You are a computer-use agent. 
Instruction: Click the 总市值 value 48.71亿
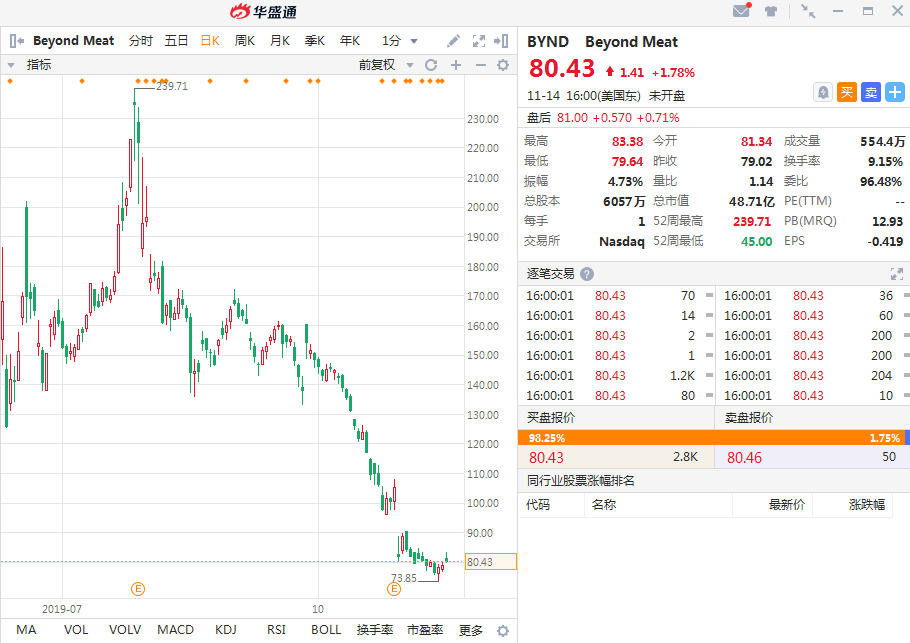tap(752, 201)
